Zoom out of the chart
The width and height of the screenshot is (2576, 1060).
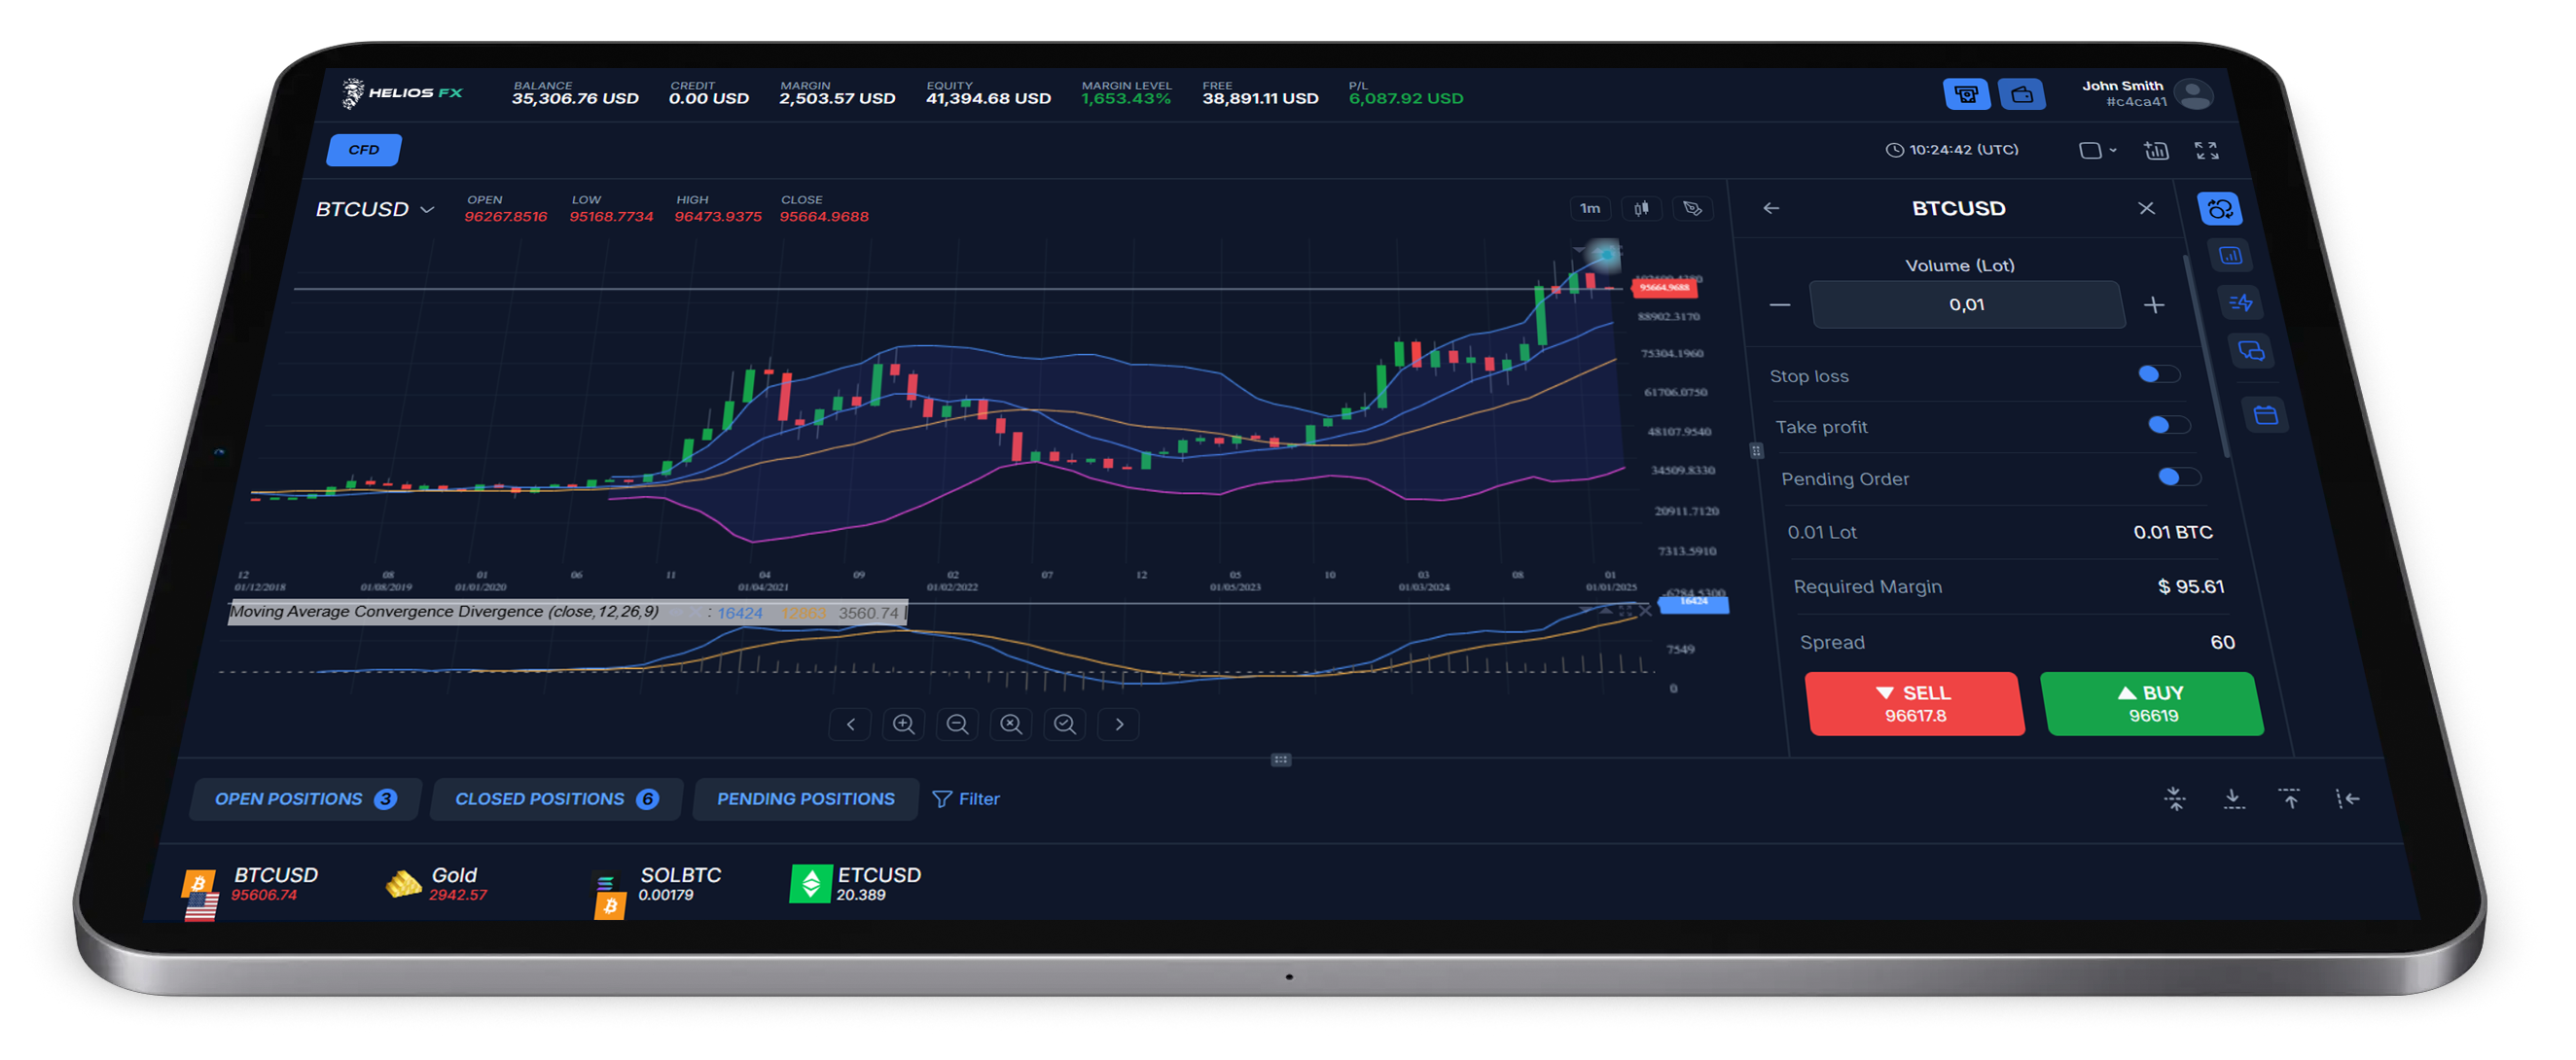point(957,724)
